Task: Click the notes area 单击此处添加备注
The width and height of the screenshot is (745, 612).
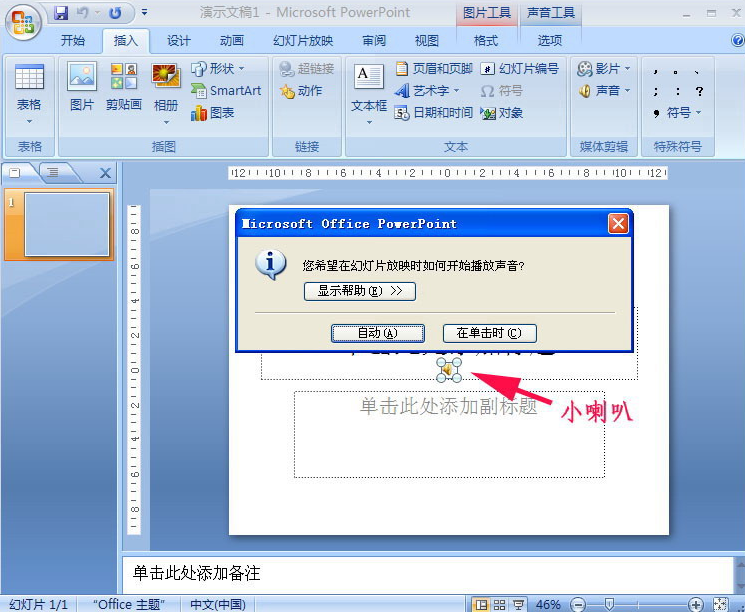Action: click(428, 573)
